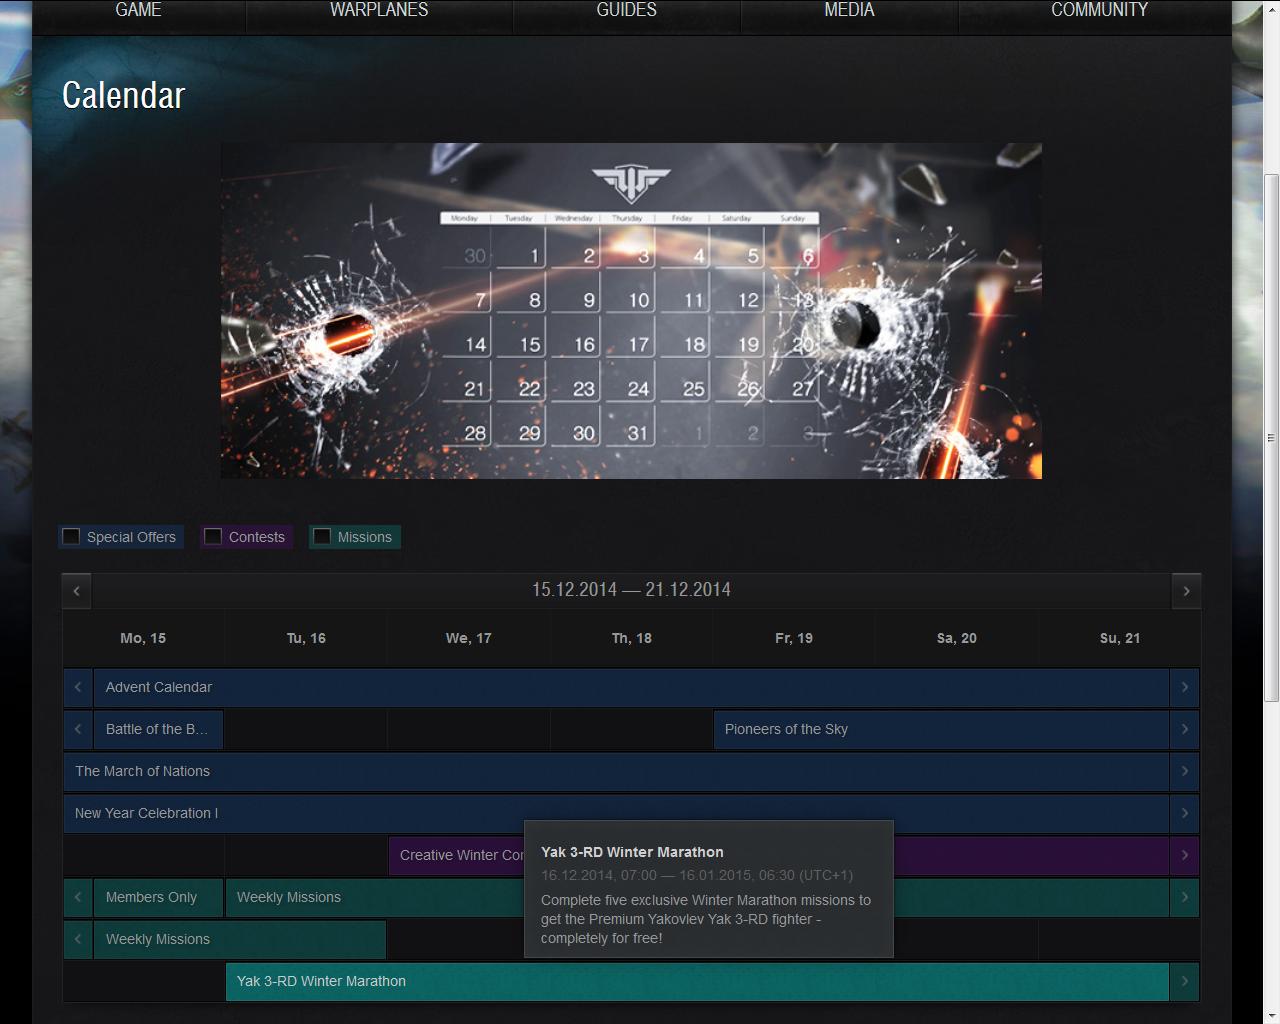The height and width of the screenshot is (1024, 1280).
Task: Click left arrow on Advent Calendar row
Action: (x=78, y=687)
